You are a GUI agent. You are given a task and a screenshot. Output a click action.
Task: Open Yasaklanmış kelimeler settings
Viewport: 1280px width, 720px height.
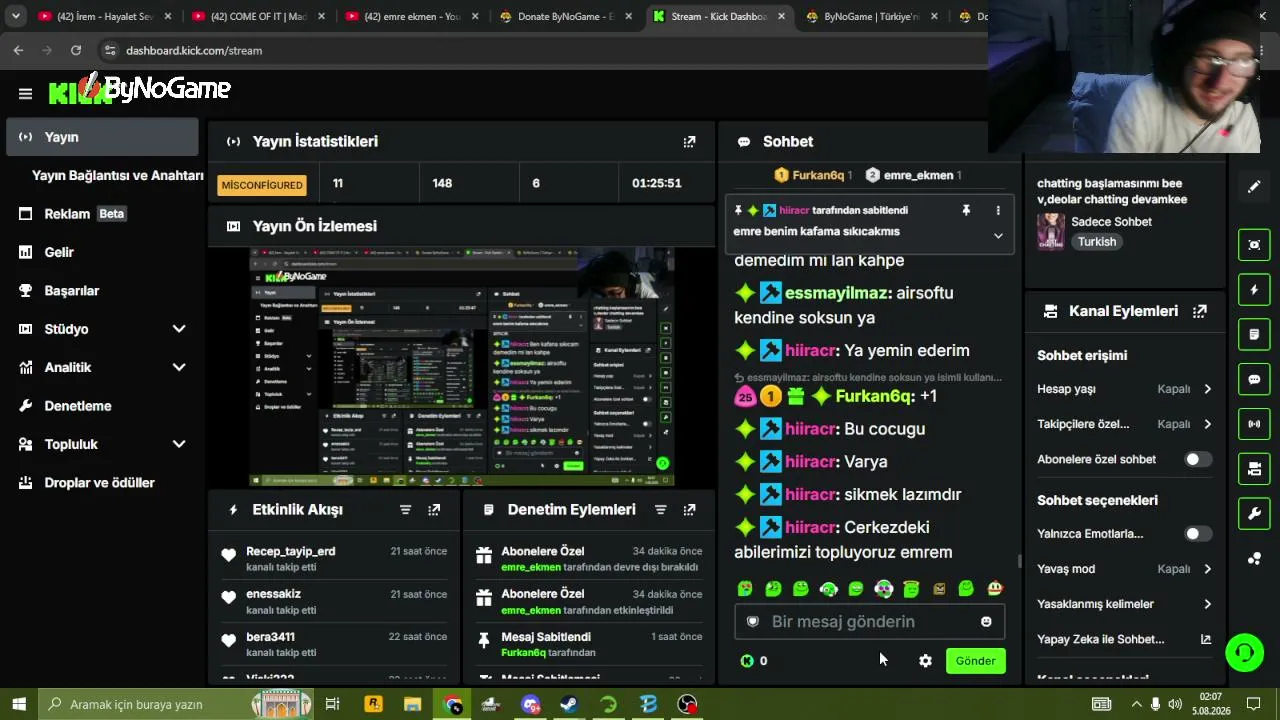(1125, 604)
